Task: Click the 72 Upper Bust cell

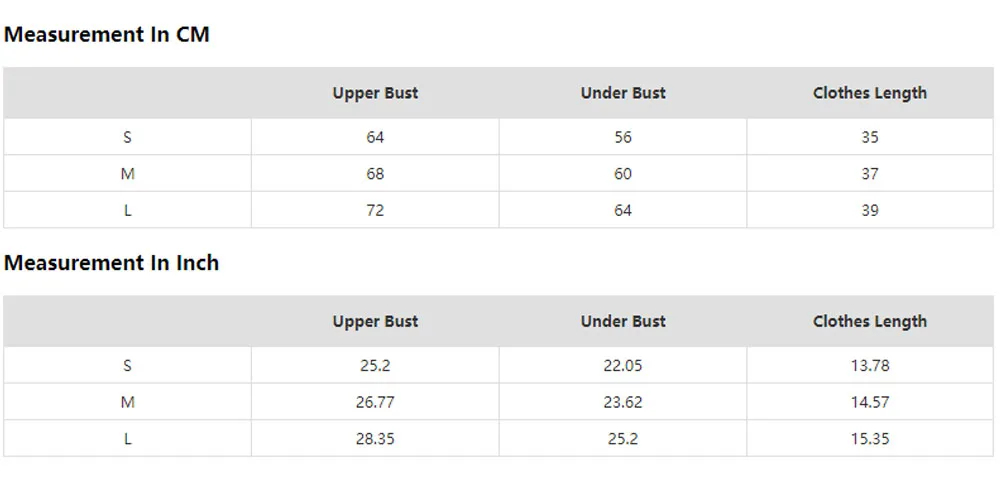Action: (375, 210)
